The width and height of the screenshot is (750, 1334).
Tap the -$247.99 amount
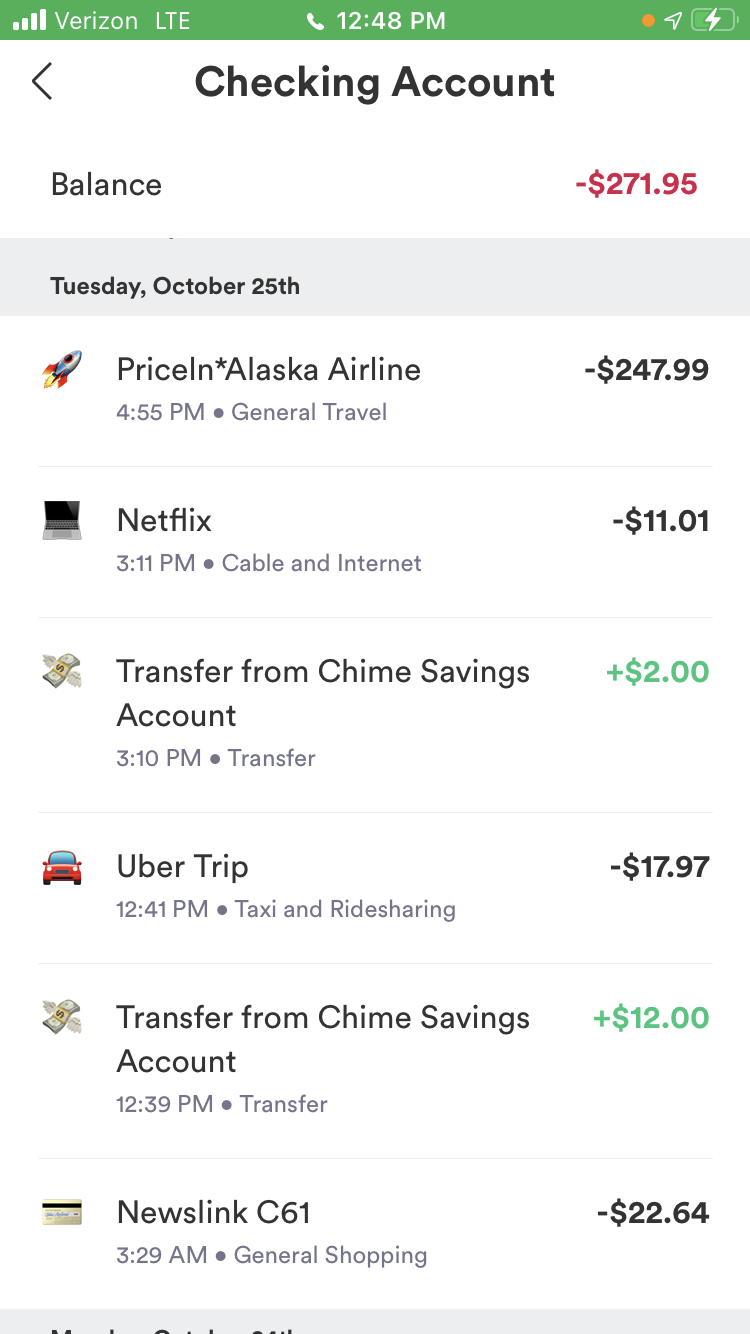646,370
